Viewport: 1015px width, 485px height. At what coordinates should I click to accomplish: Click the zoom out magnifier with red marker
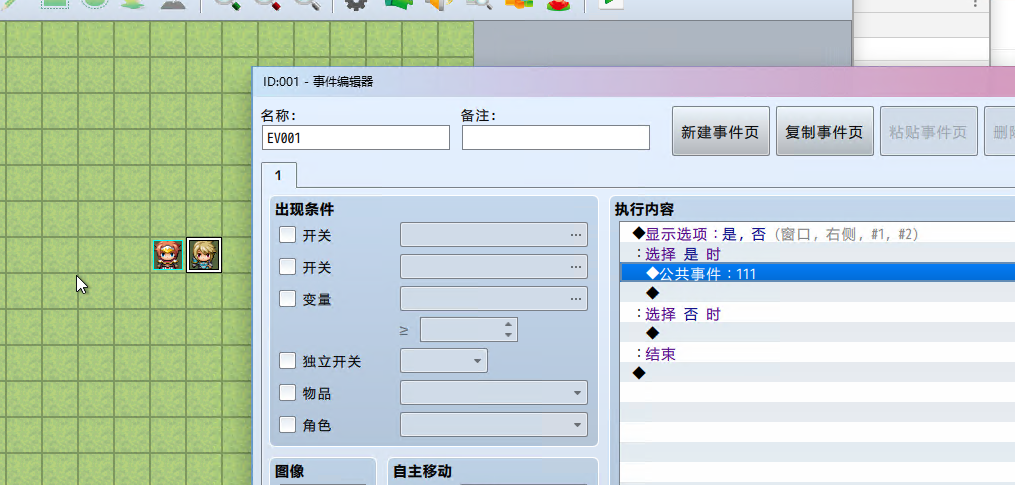[267, 4]
